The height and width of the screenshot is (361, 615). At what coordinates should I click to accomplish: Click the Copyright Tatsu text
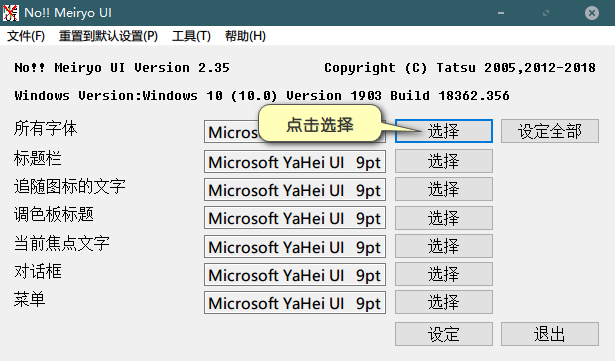click(x=460, y=68)
